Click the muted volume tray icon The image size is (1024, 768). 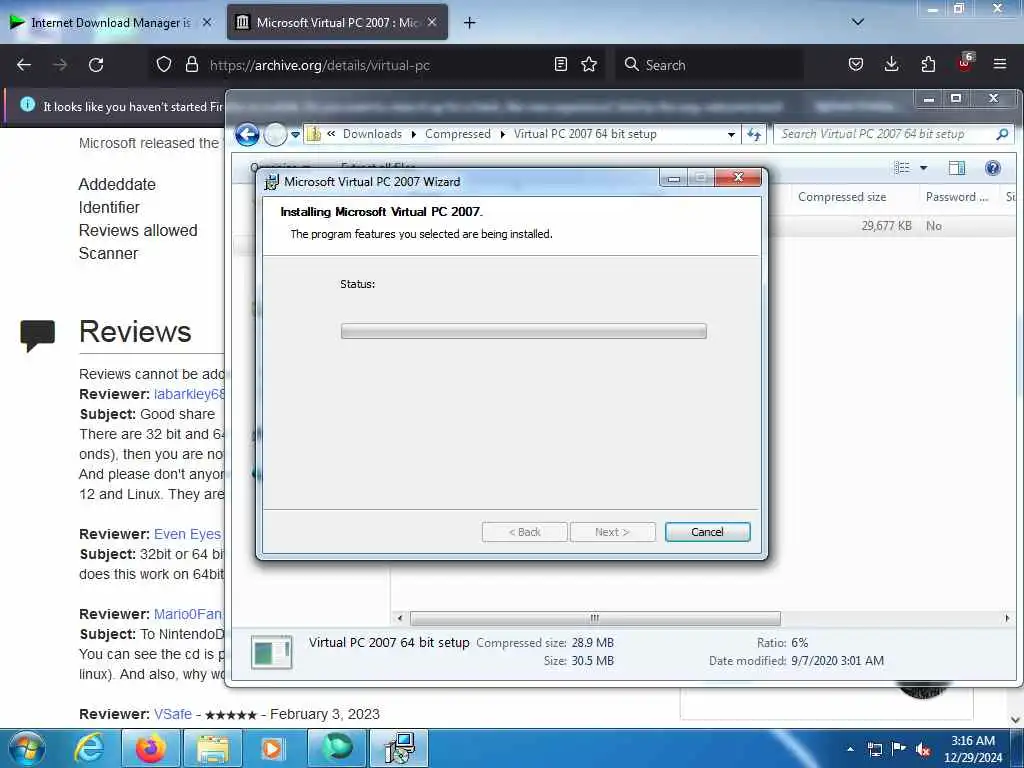coord(923,749)
